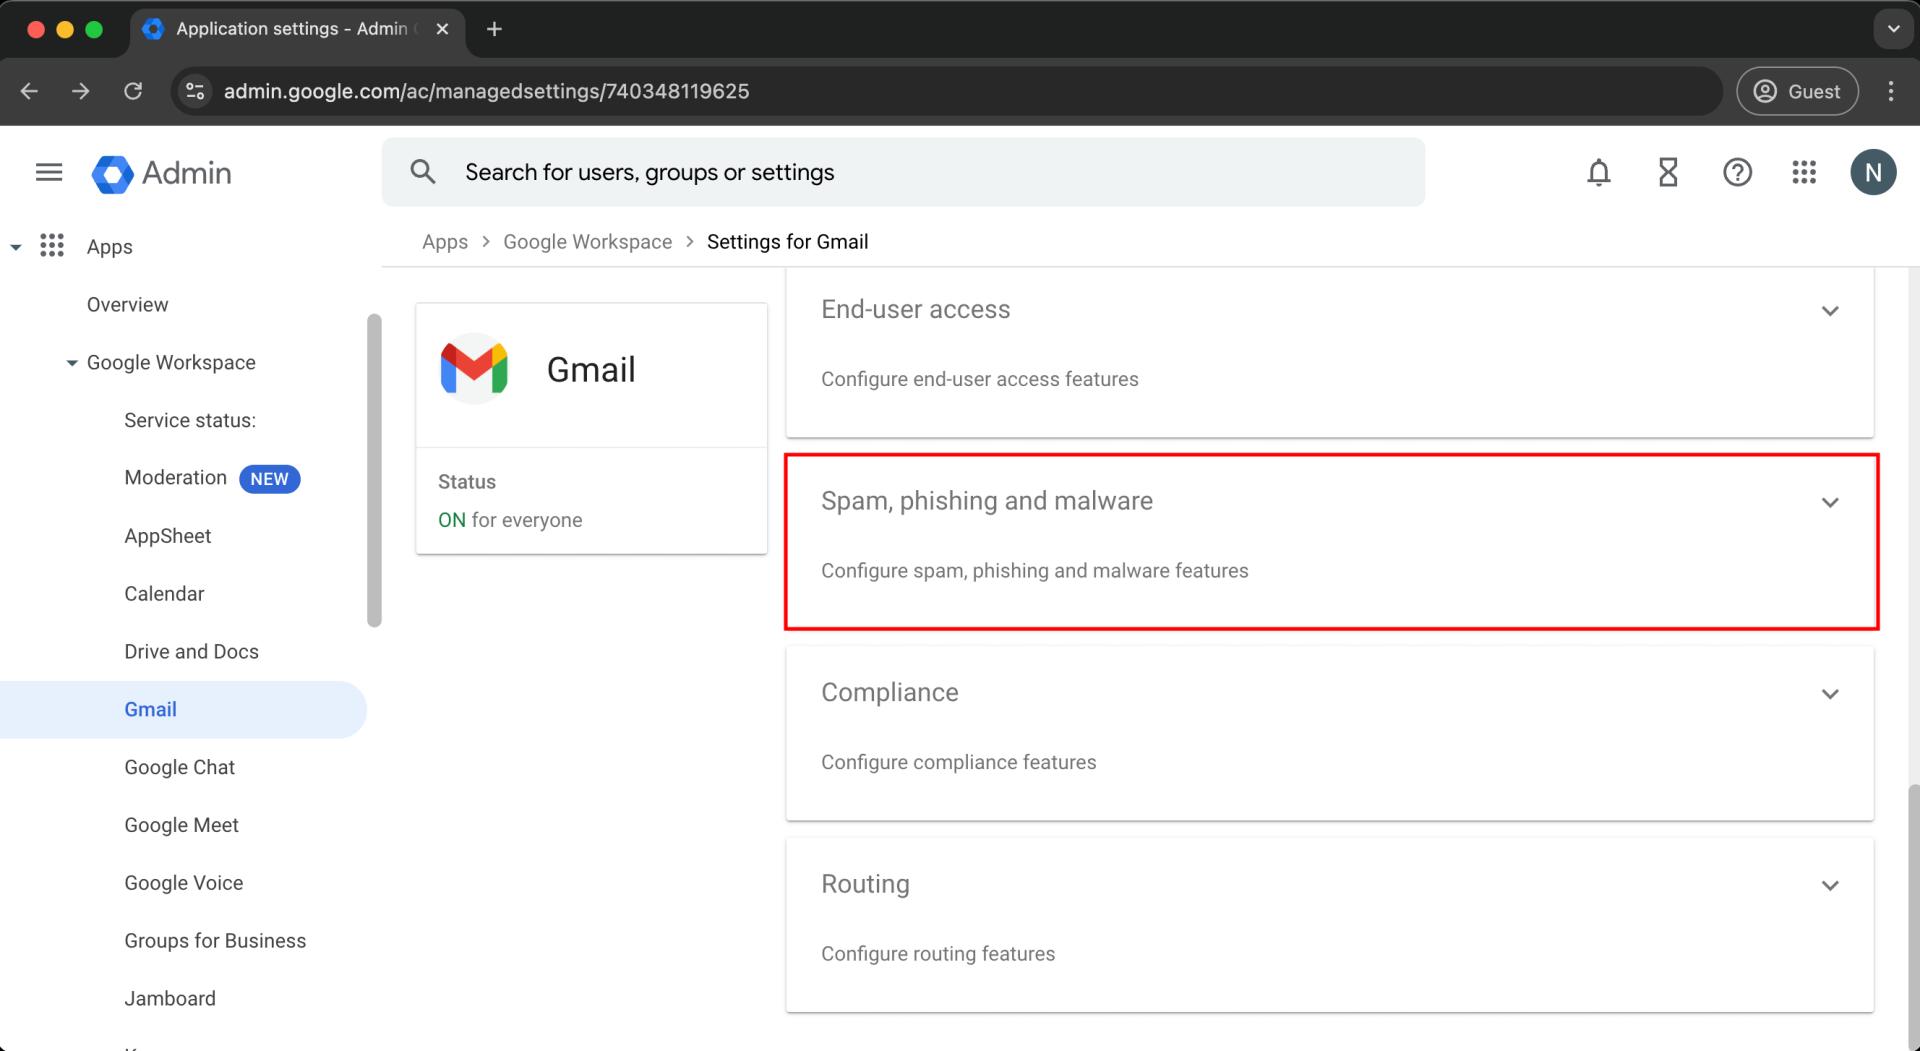Click the Spam, phishing and malware heading

[x=987, y=500]
